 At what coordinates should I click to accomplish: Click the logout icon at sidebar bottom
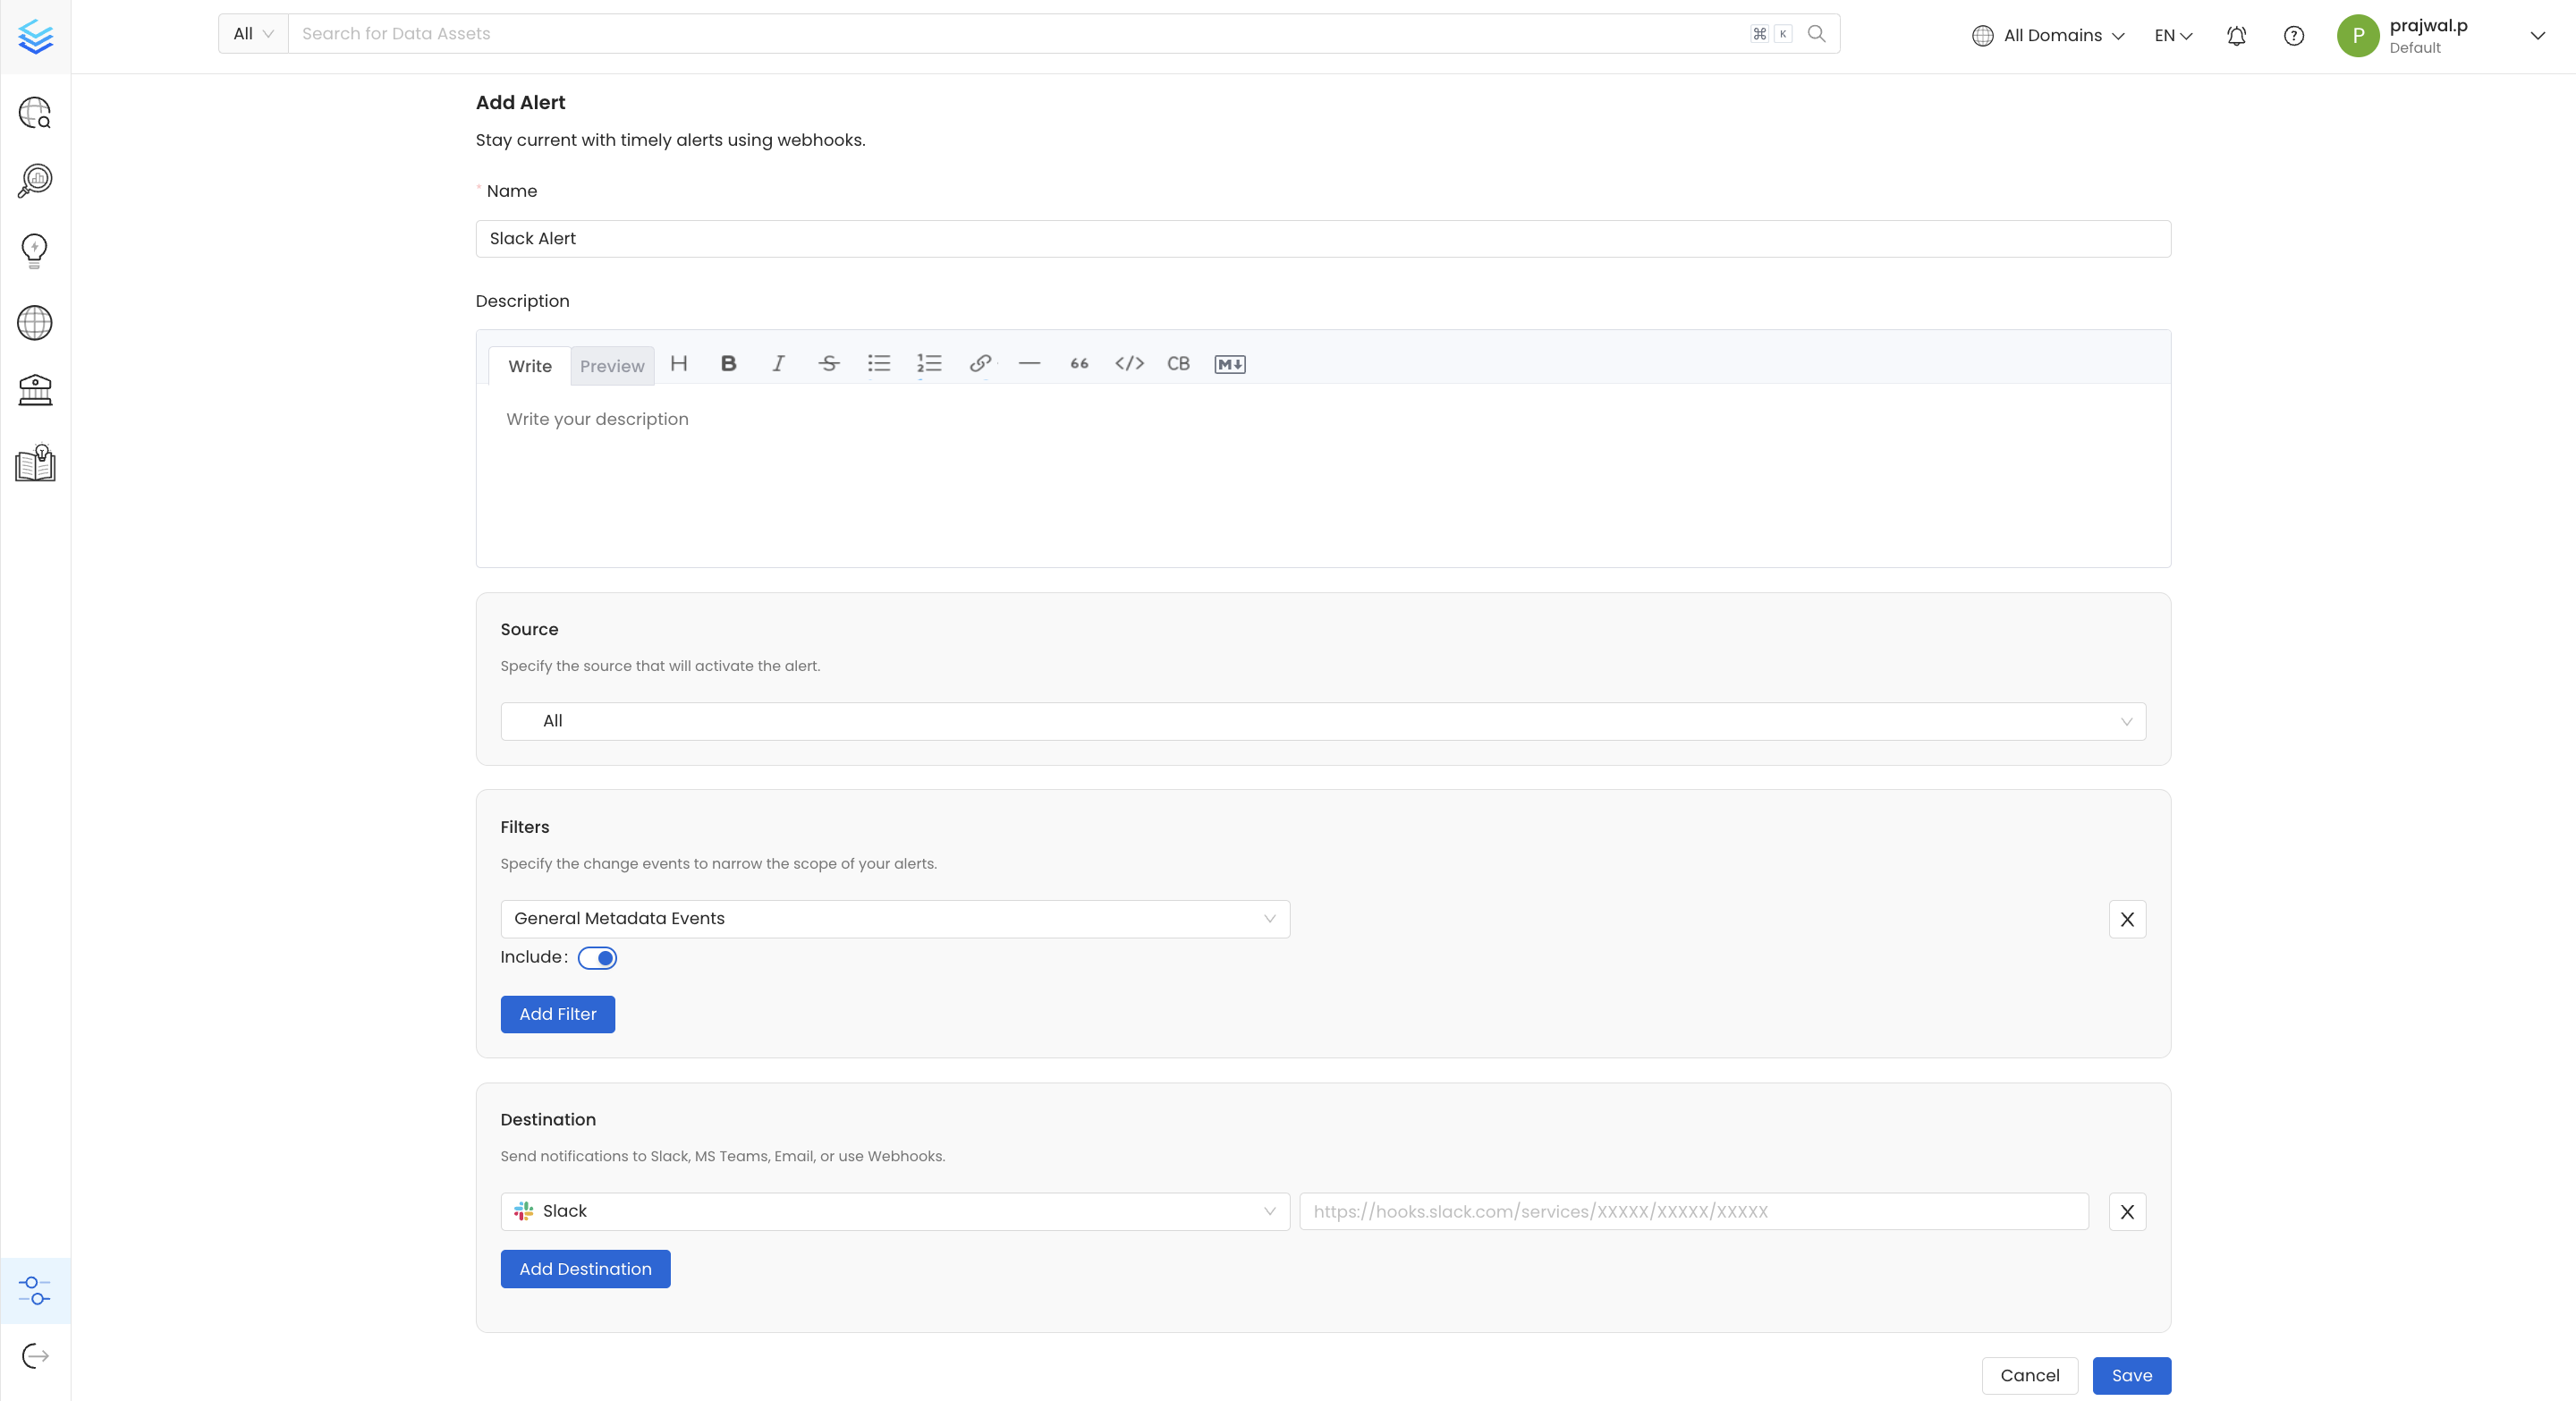point(35,1356)
